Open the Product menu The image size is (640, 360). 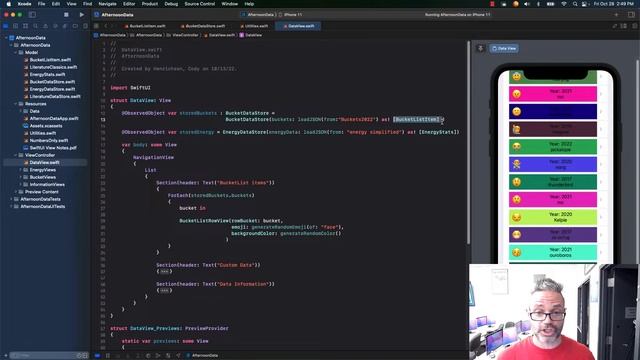tap(150, 4)
